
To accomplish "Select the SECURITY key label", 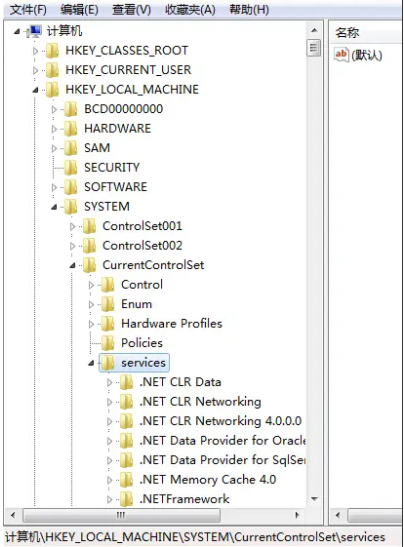I will [112, 168].
